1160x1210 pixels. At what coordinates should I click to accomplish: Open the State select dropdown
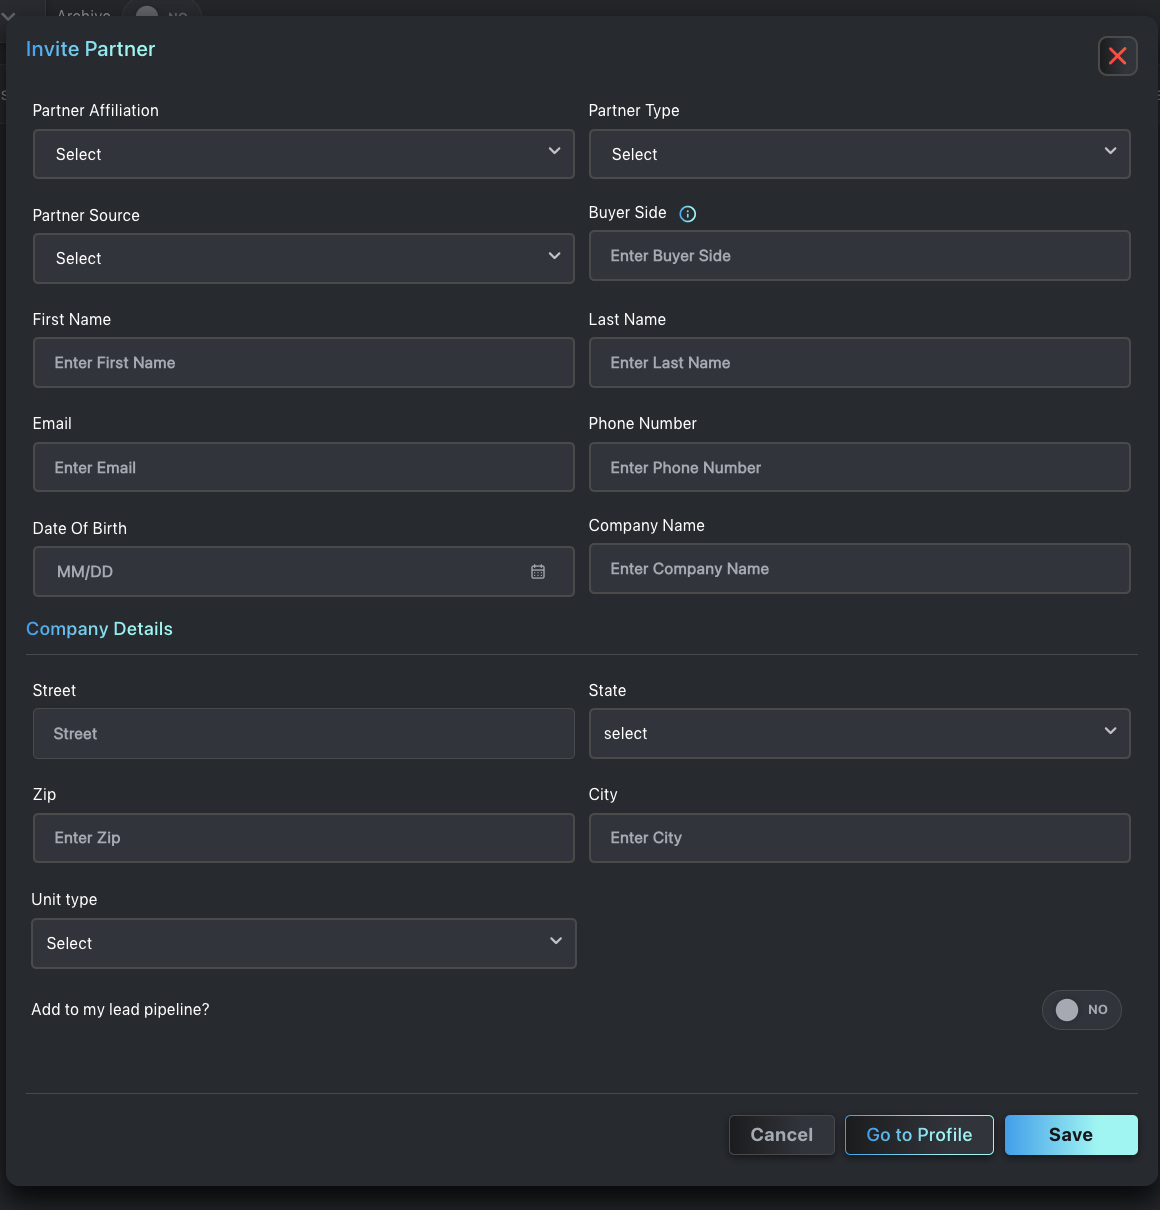pyautogui.click(x=860, y=733)
